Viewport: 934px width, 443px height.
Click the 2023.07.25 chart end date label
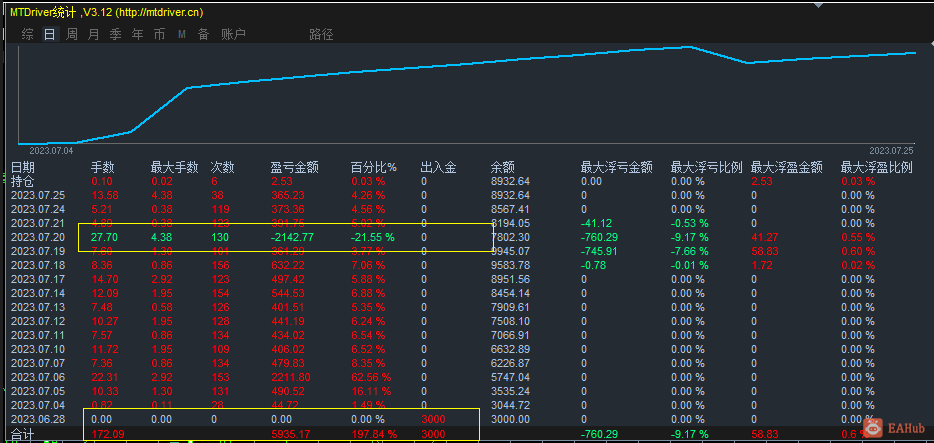[x=891, y=151]
